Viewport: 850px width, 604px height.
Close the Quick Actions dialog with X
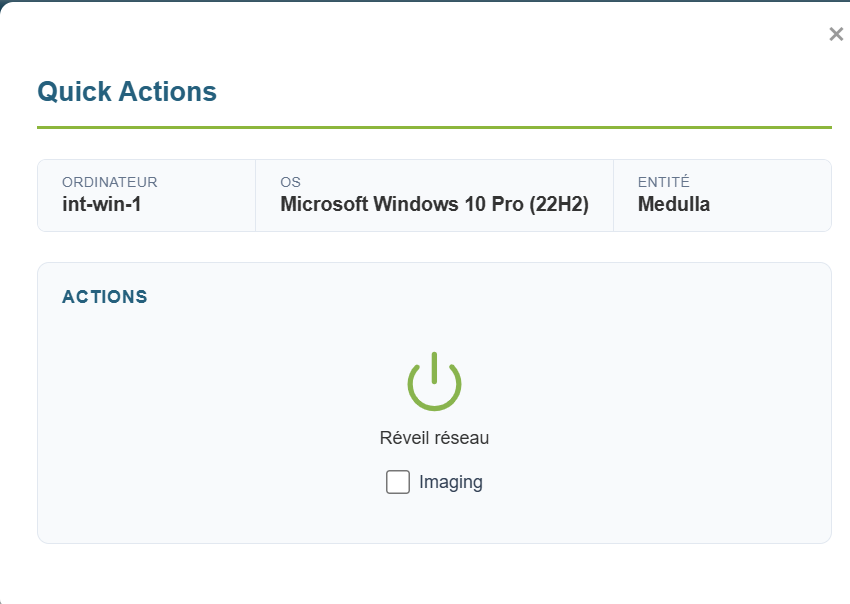click(x=836, y=34)
